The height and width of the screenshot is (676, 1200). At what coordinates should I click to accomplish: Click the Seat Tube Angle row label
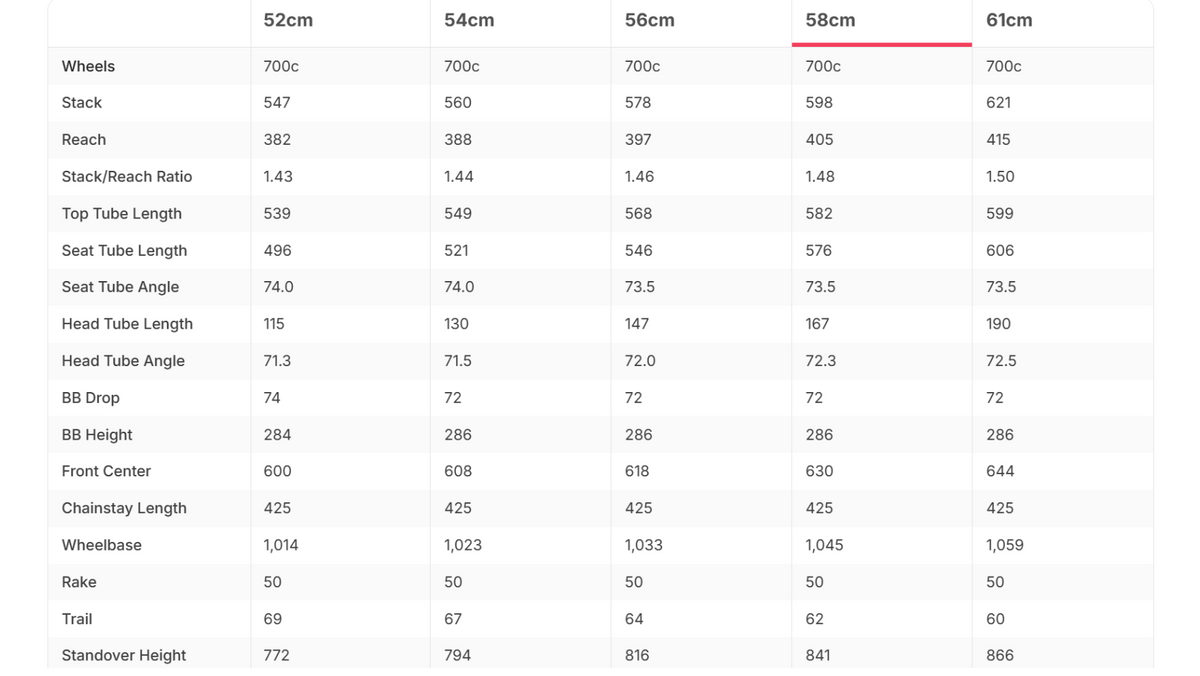click(120, 287)
